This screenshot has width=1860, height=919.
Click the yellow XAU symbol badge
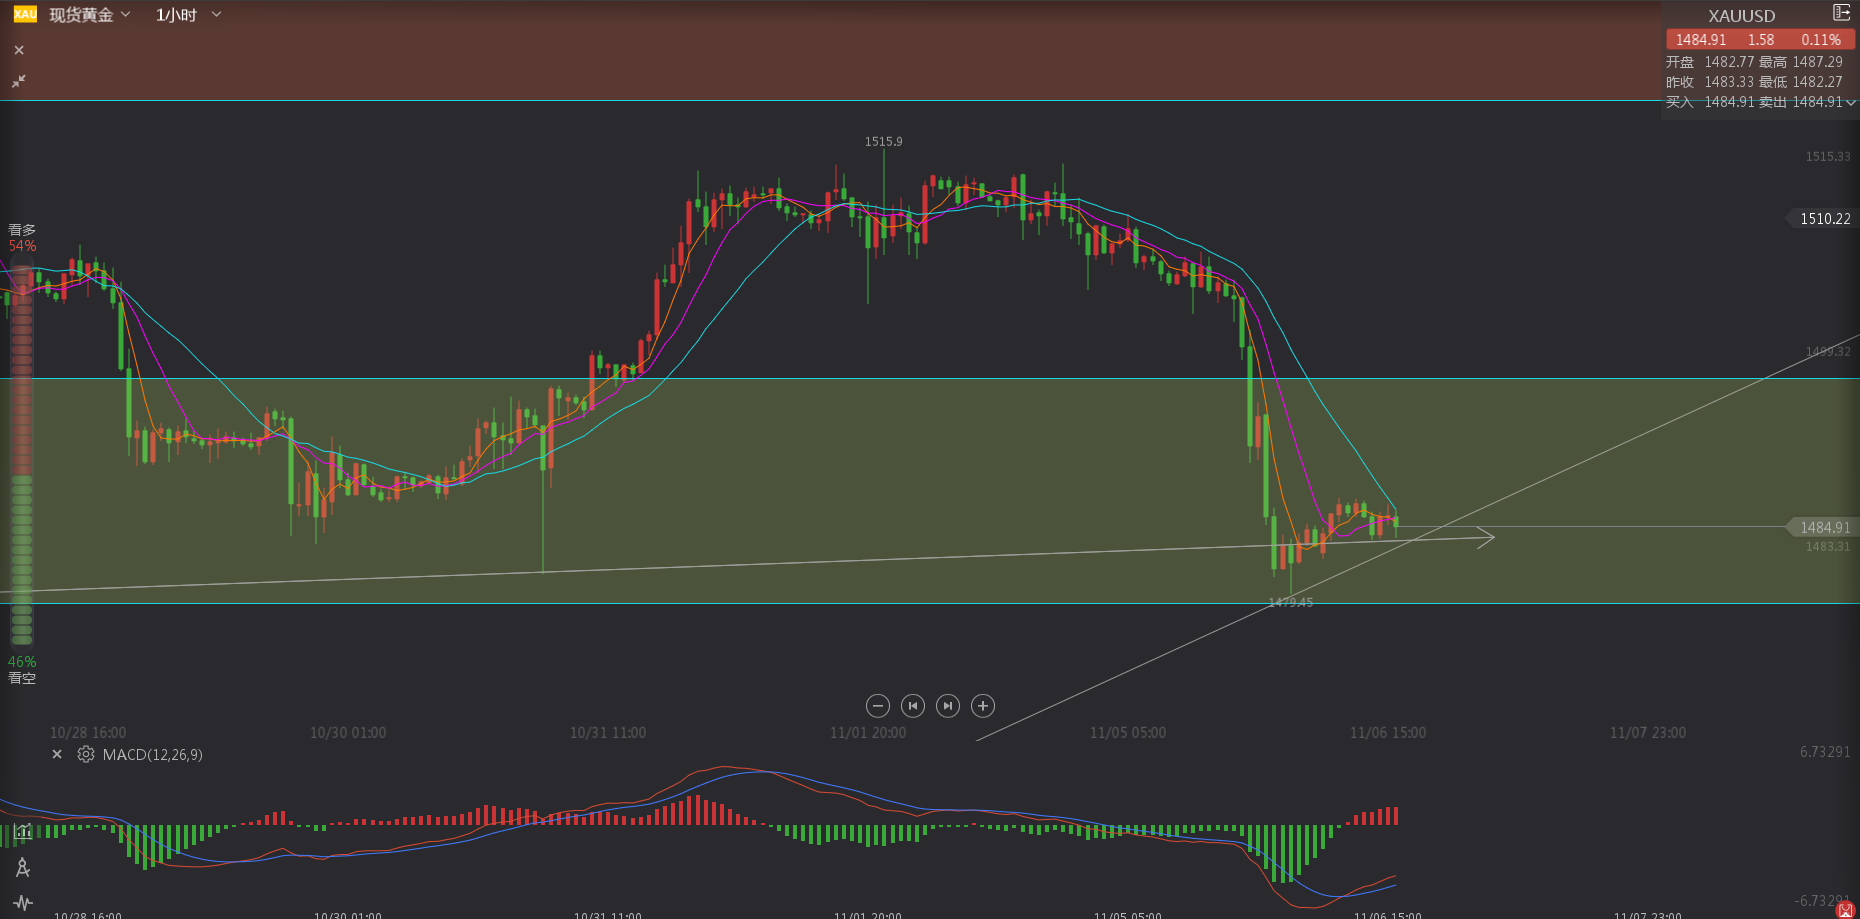[25, 14]
